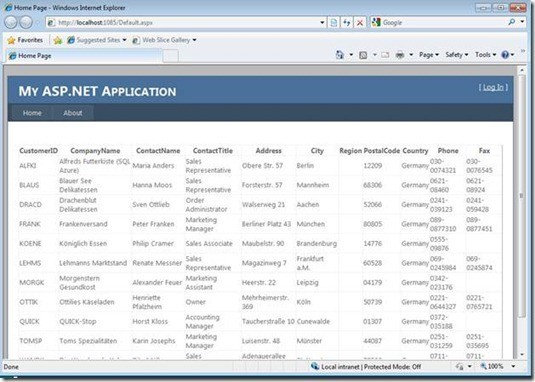This screenshot has width=535, height=382.
Task: Click the Brandenburg city cell
Action: click(317, 244)
